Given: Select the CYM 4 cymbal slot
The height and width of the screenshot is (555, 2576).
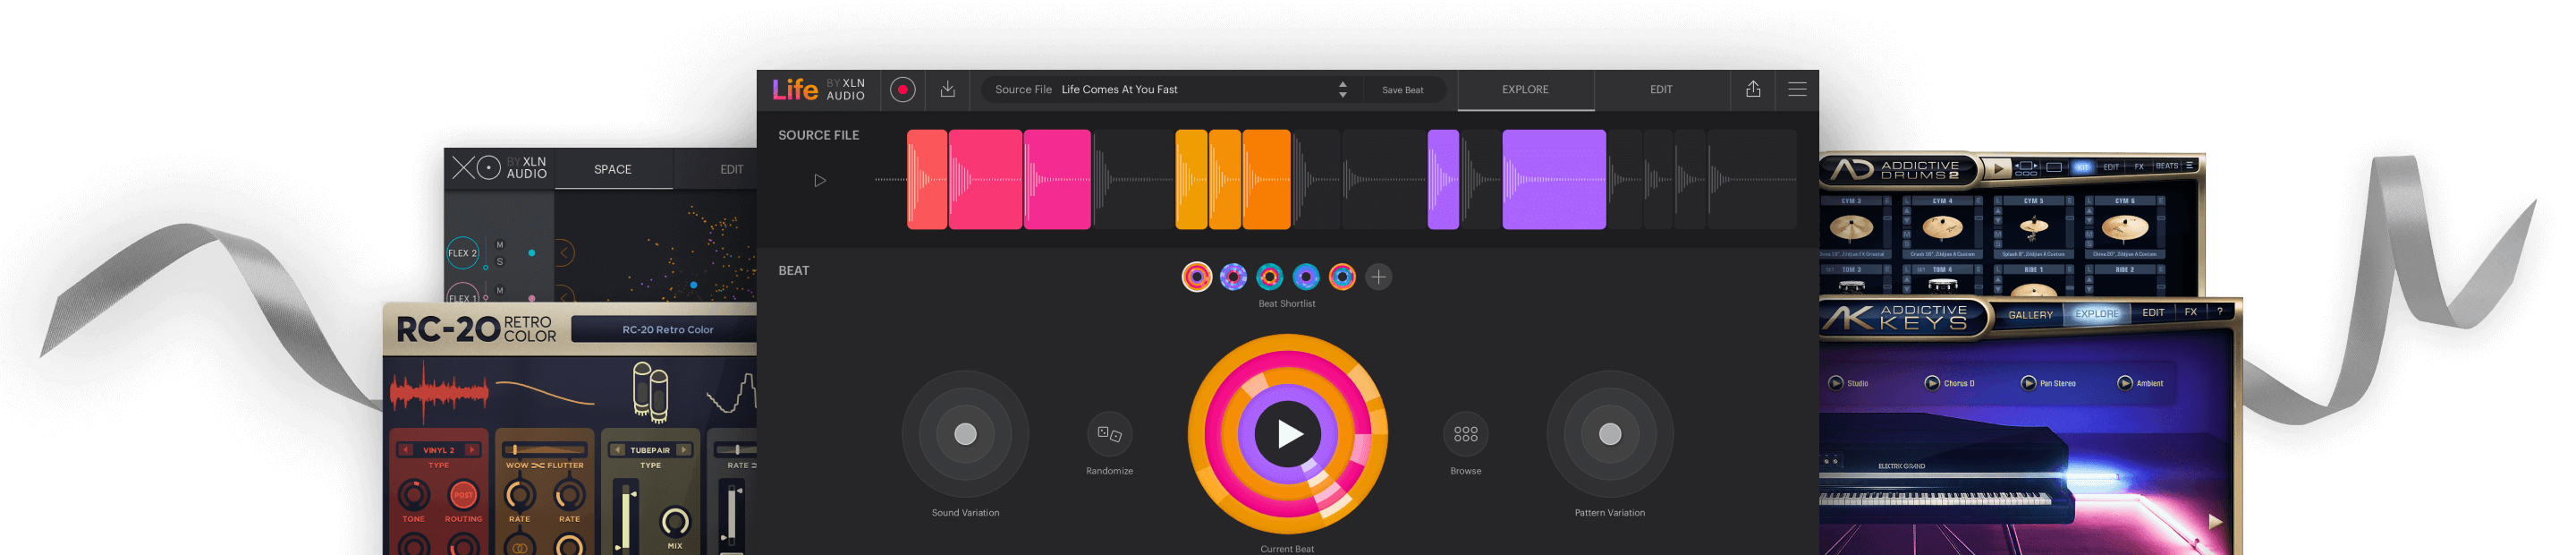Looking at the screenshot, I should pos(1942,228).
